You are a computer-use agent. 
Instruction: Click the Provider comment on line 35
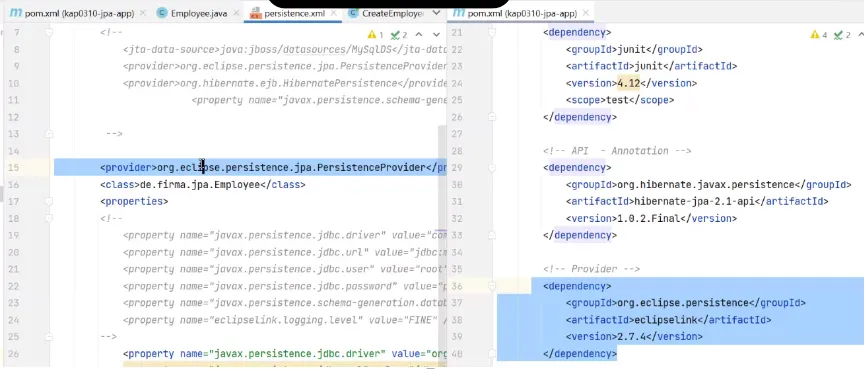(591, 269)
